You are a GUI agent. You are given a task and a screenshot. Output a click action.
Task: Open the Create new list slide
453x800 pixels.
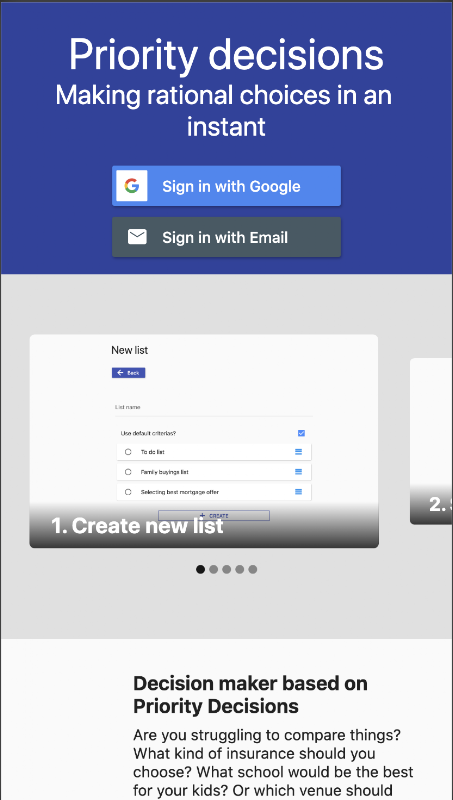[x=204, y=441]
